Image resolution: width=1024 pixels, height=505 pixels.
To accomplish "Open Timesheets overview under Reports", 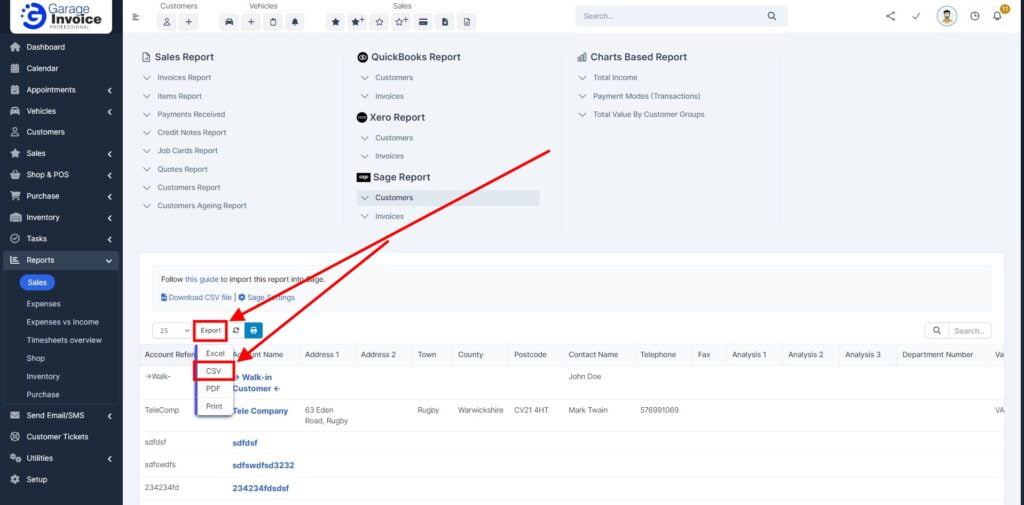I will (64, 340).
